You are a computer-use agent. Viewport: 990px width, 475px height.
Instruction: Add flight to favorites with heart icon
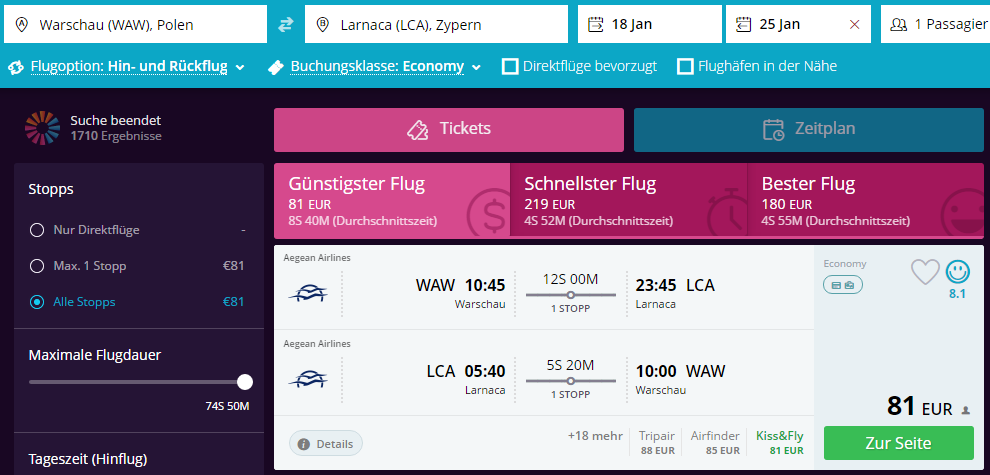coord(925,272)
